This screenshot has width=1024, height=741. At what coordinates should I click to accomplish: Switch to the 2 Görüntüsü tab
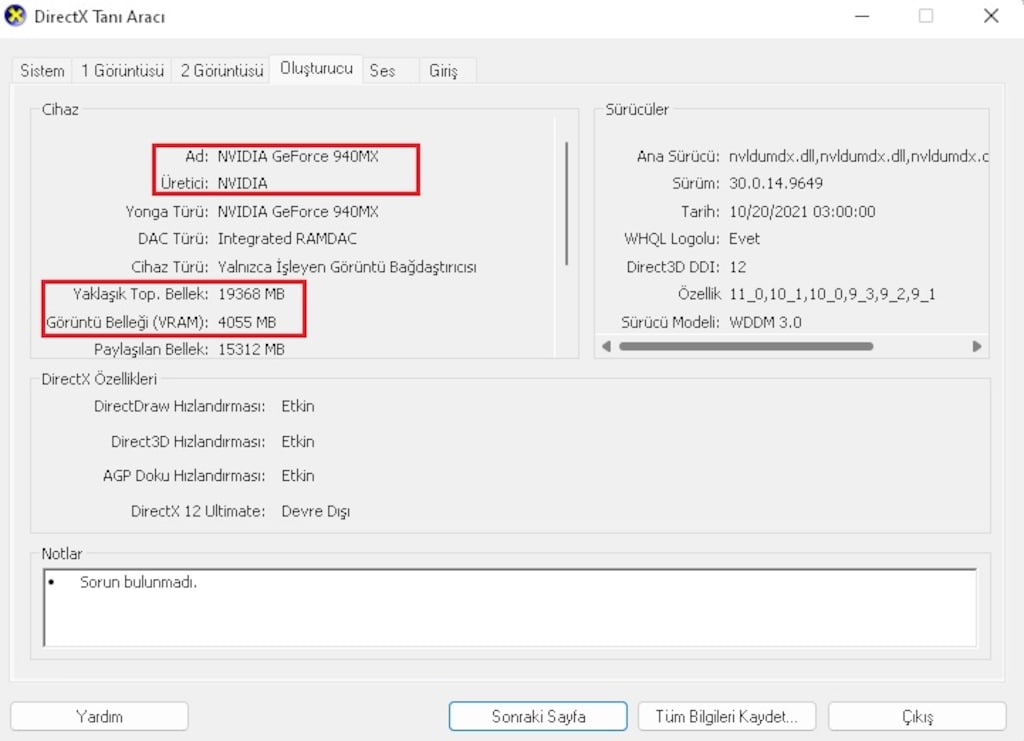pos(221,71)
